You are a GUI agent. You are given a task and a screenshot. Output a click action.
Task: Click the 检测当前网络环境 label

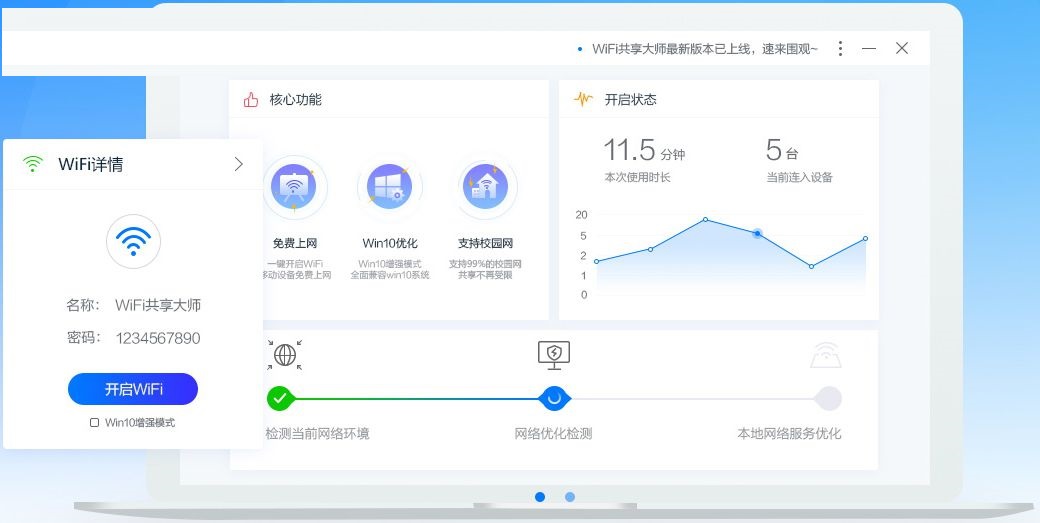(x=317, y=434)
